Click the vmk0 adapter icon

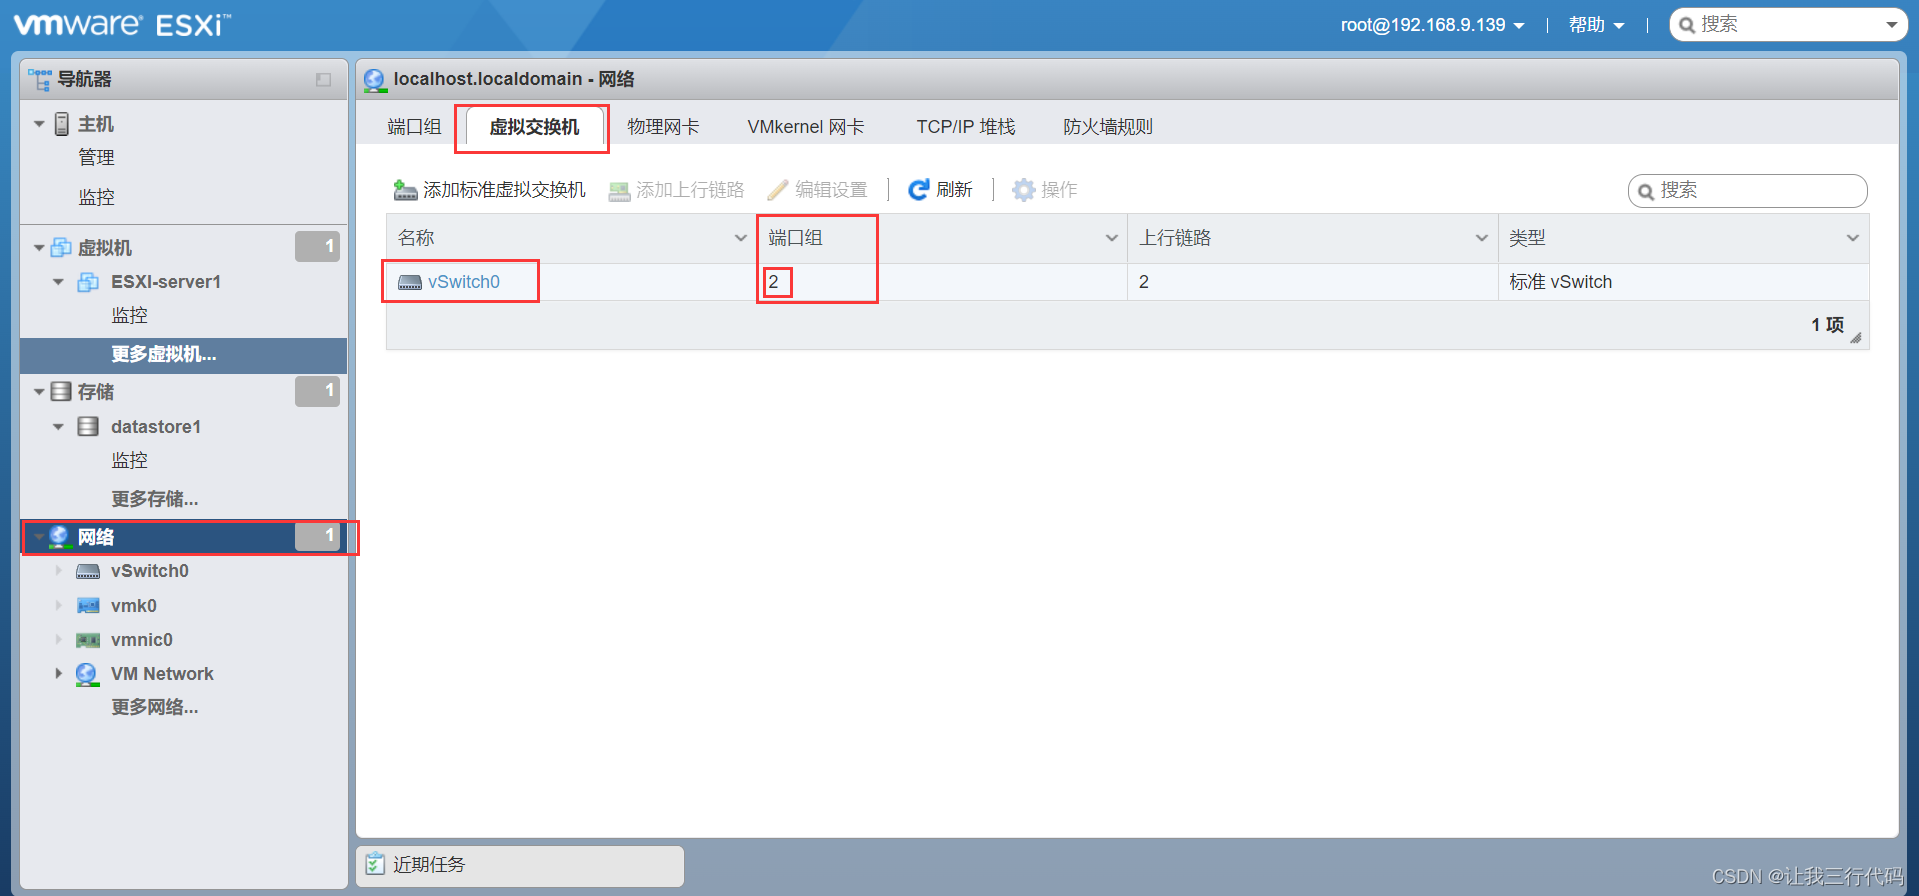click(88, 606)
